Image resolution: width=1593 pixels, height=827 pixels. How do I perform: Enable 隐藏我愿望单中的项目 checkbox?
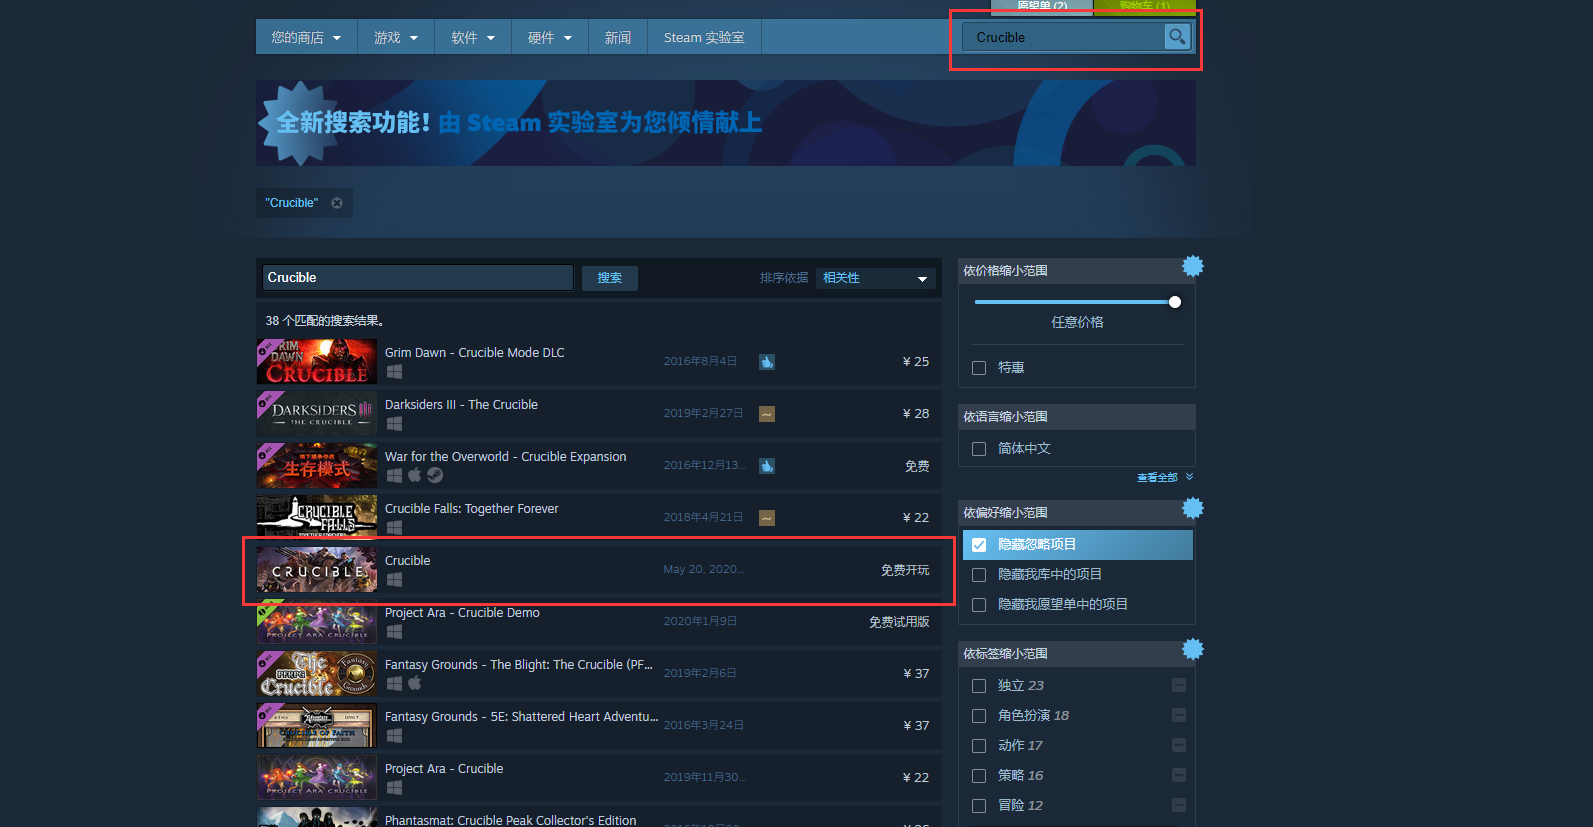tap(979, 605)
